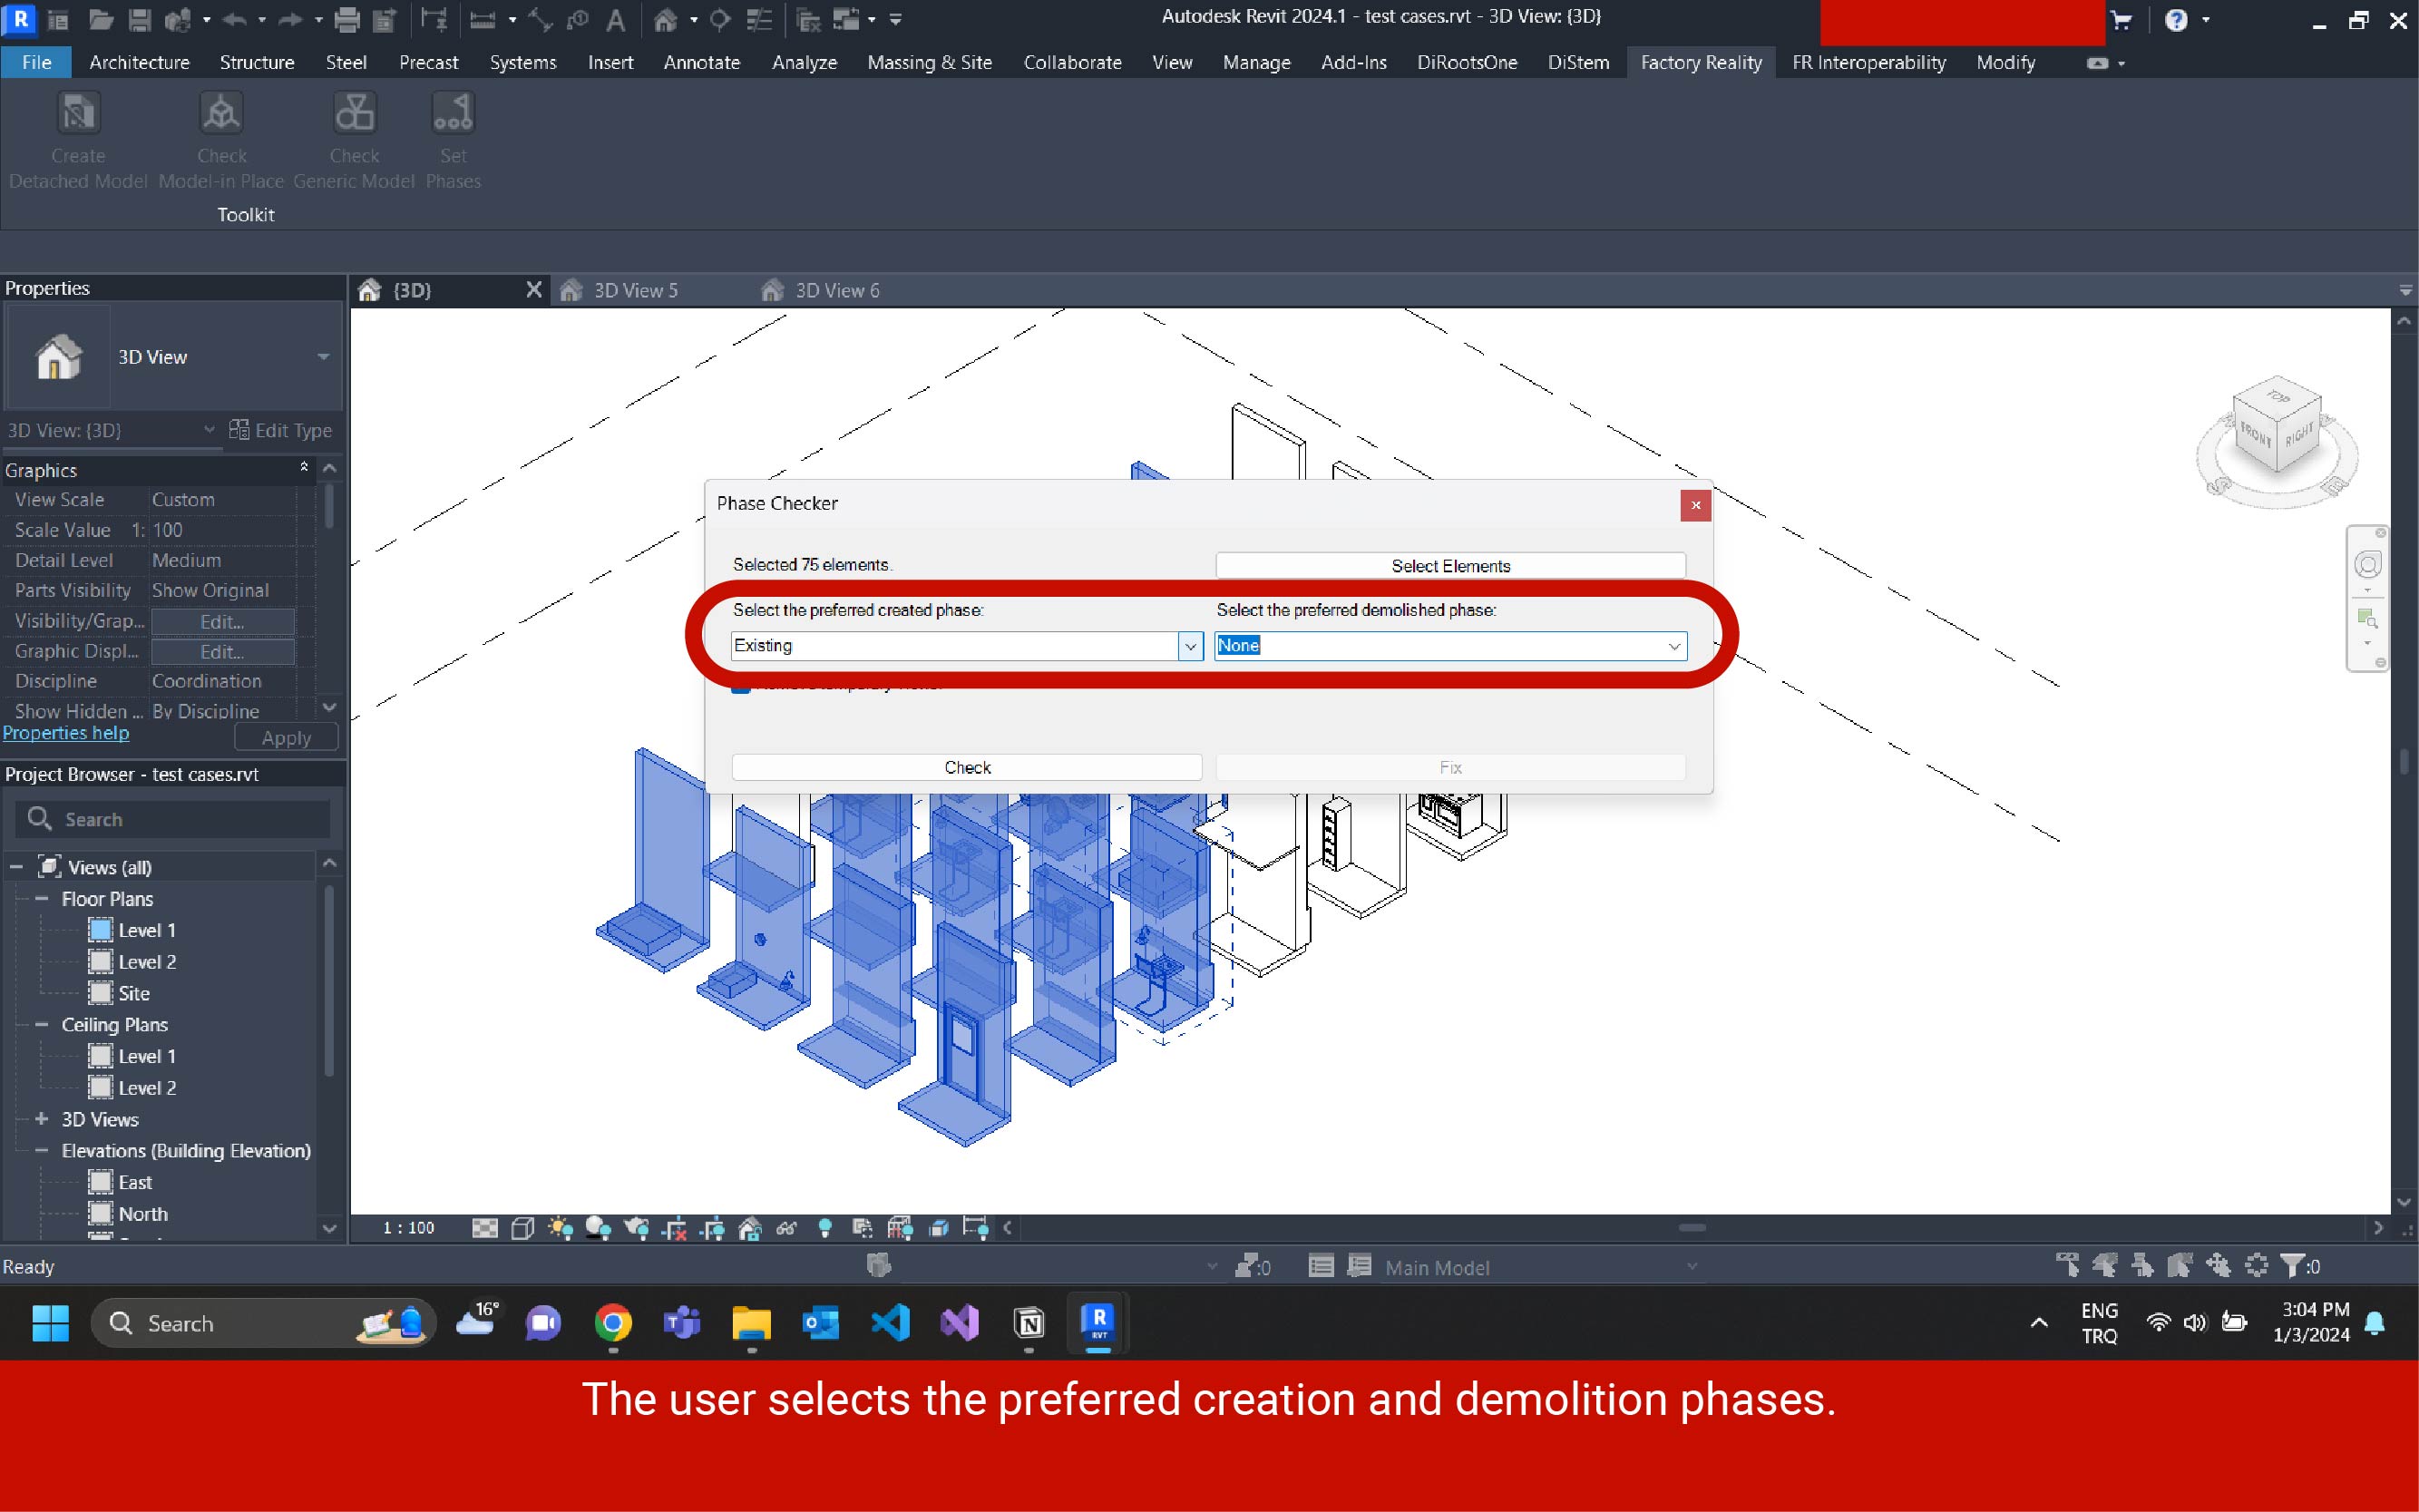The width and height of the screenshot is (2419, 1512).
Task: Switch to the 3D View 5 tab
Action: [636, 290]
